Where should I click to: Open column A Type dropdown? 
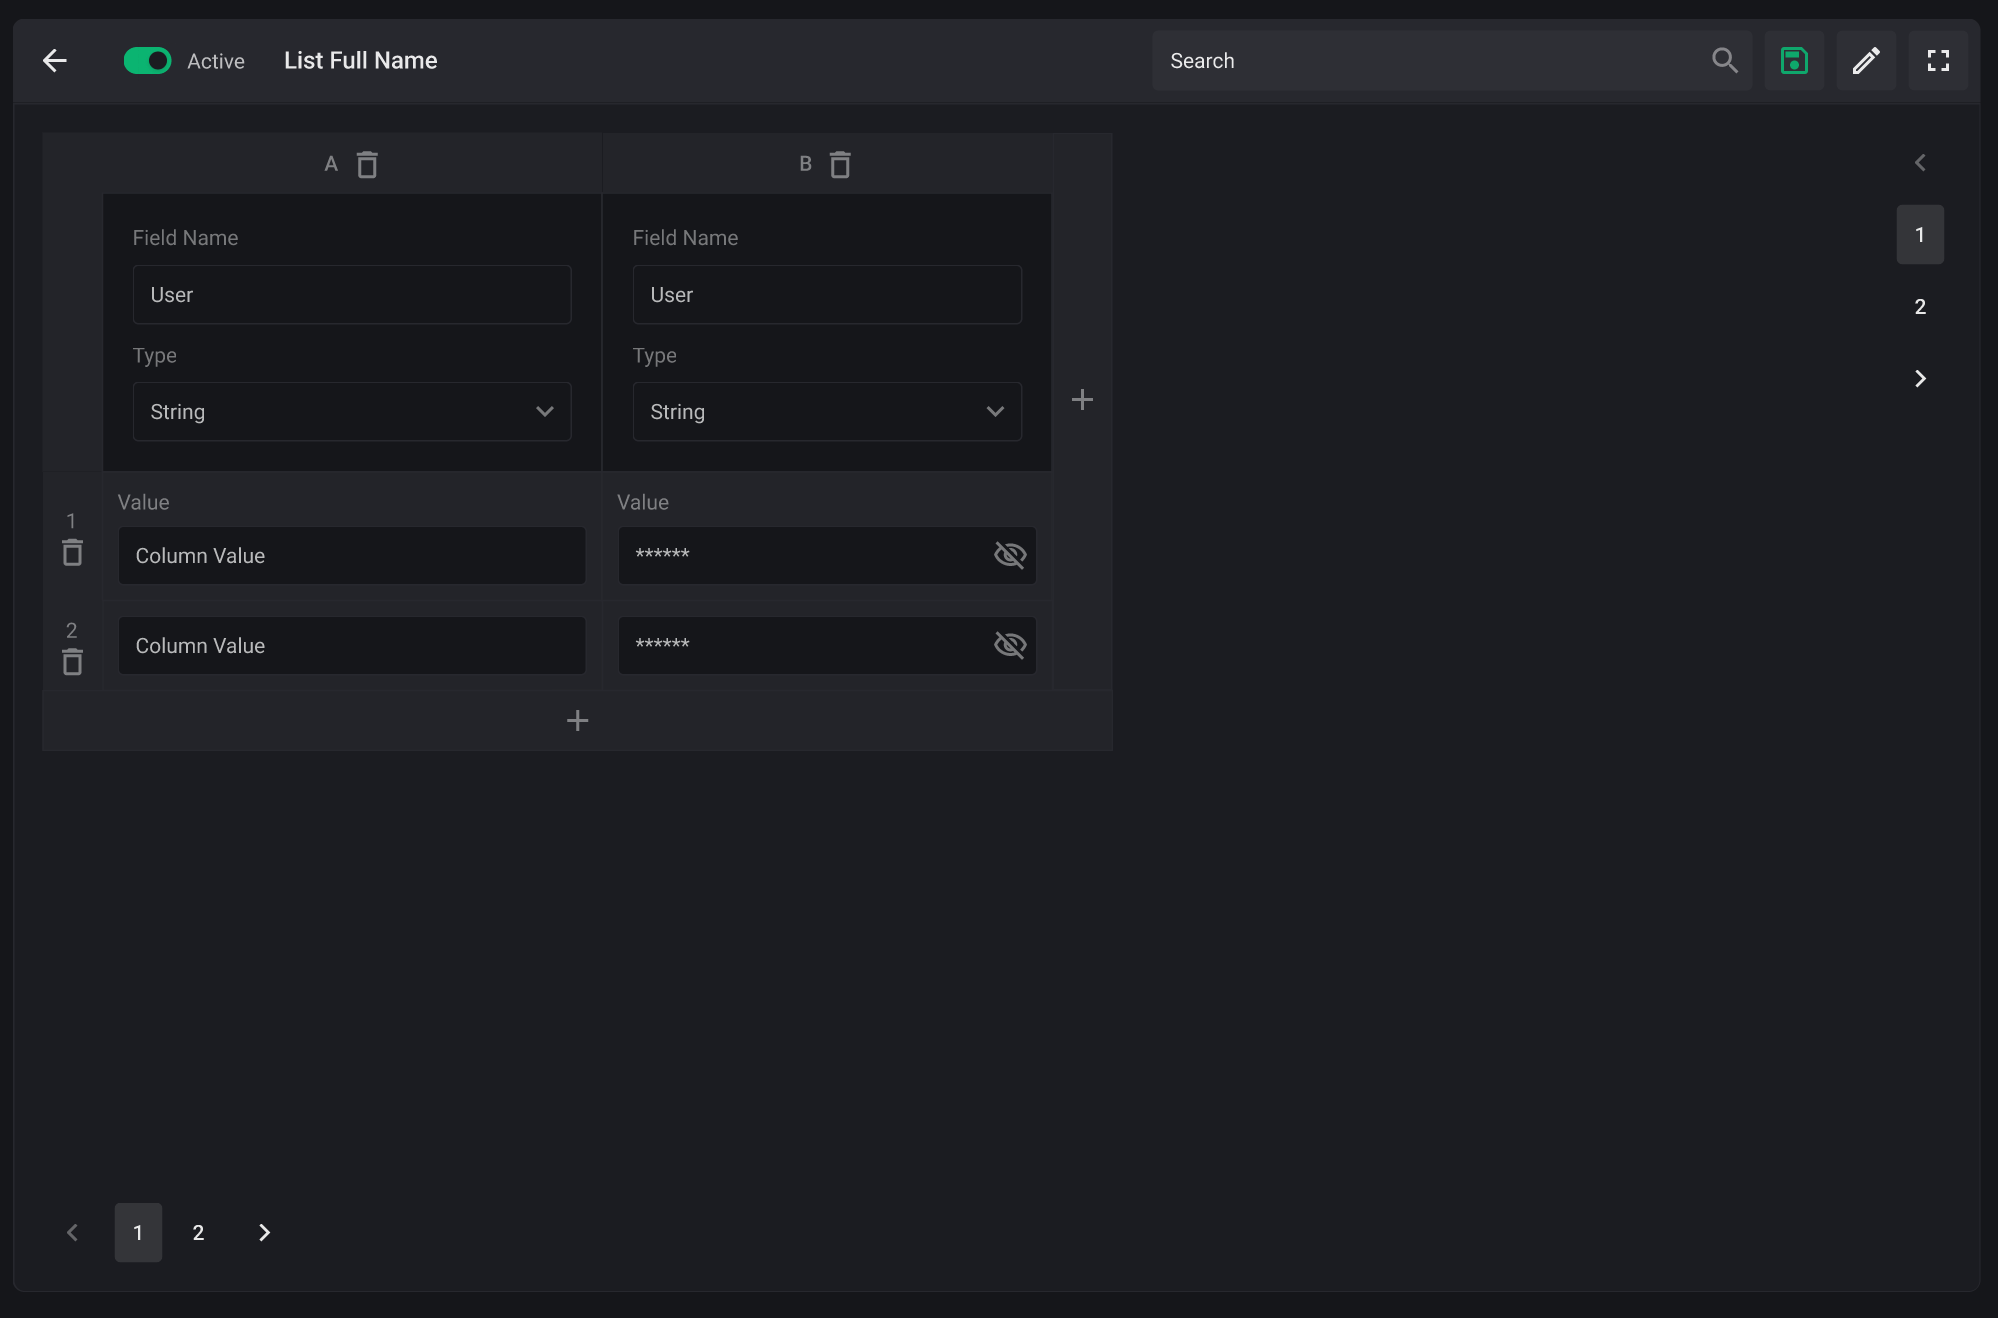pos(352,412)
